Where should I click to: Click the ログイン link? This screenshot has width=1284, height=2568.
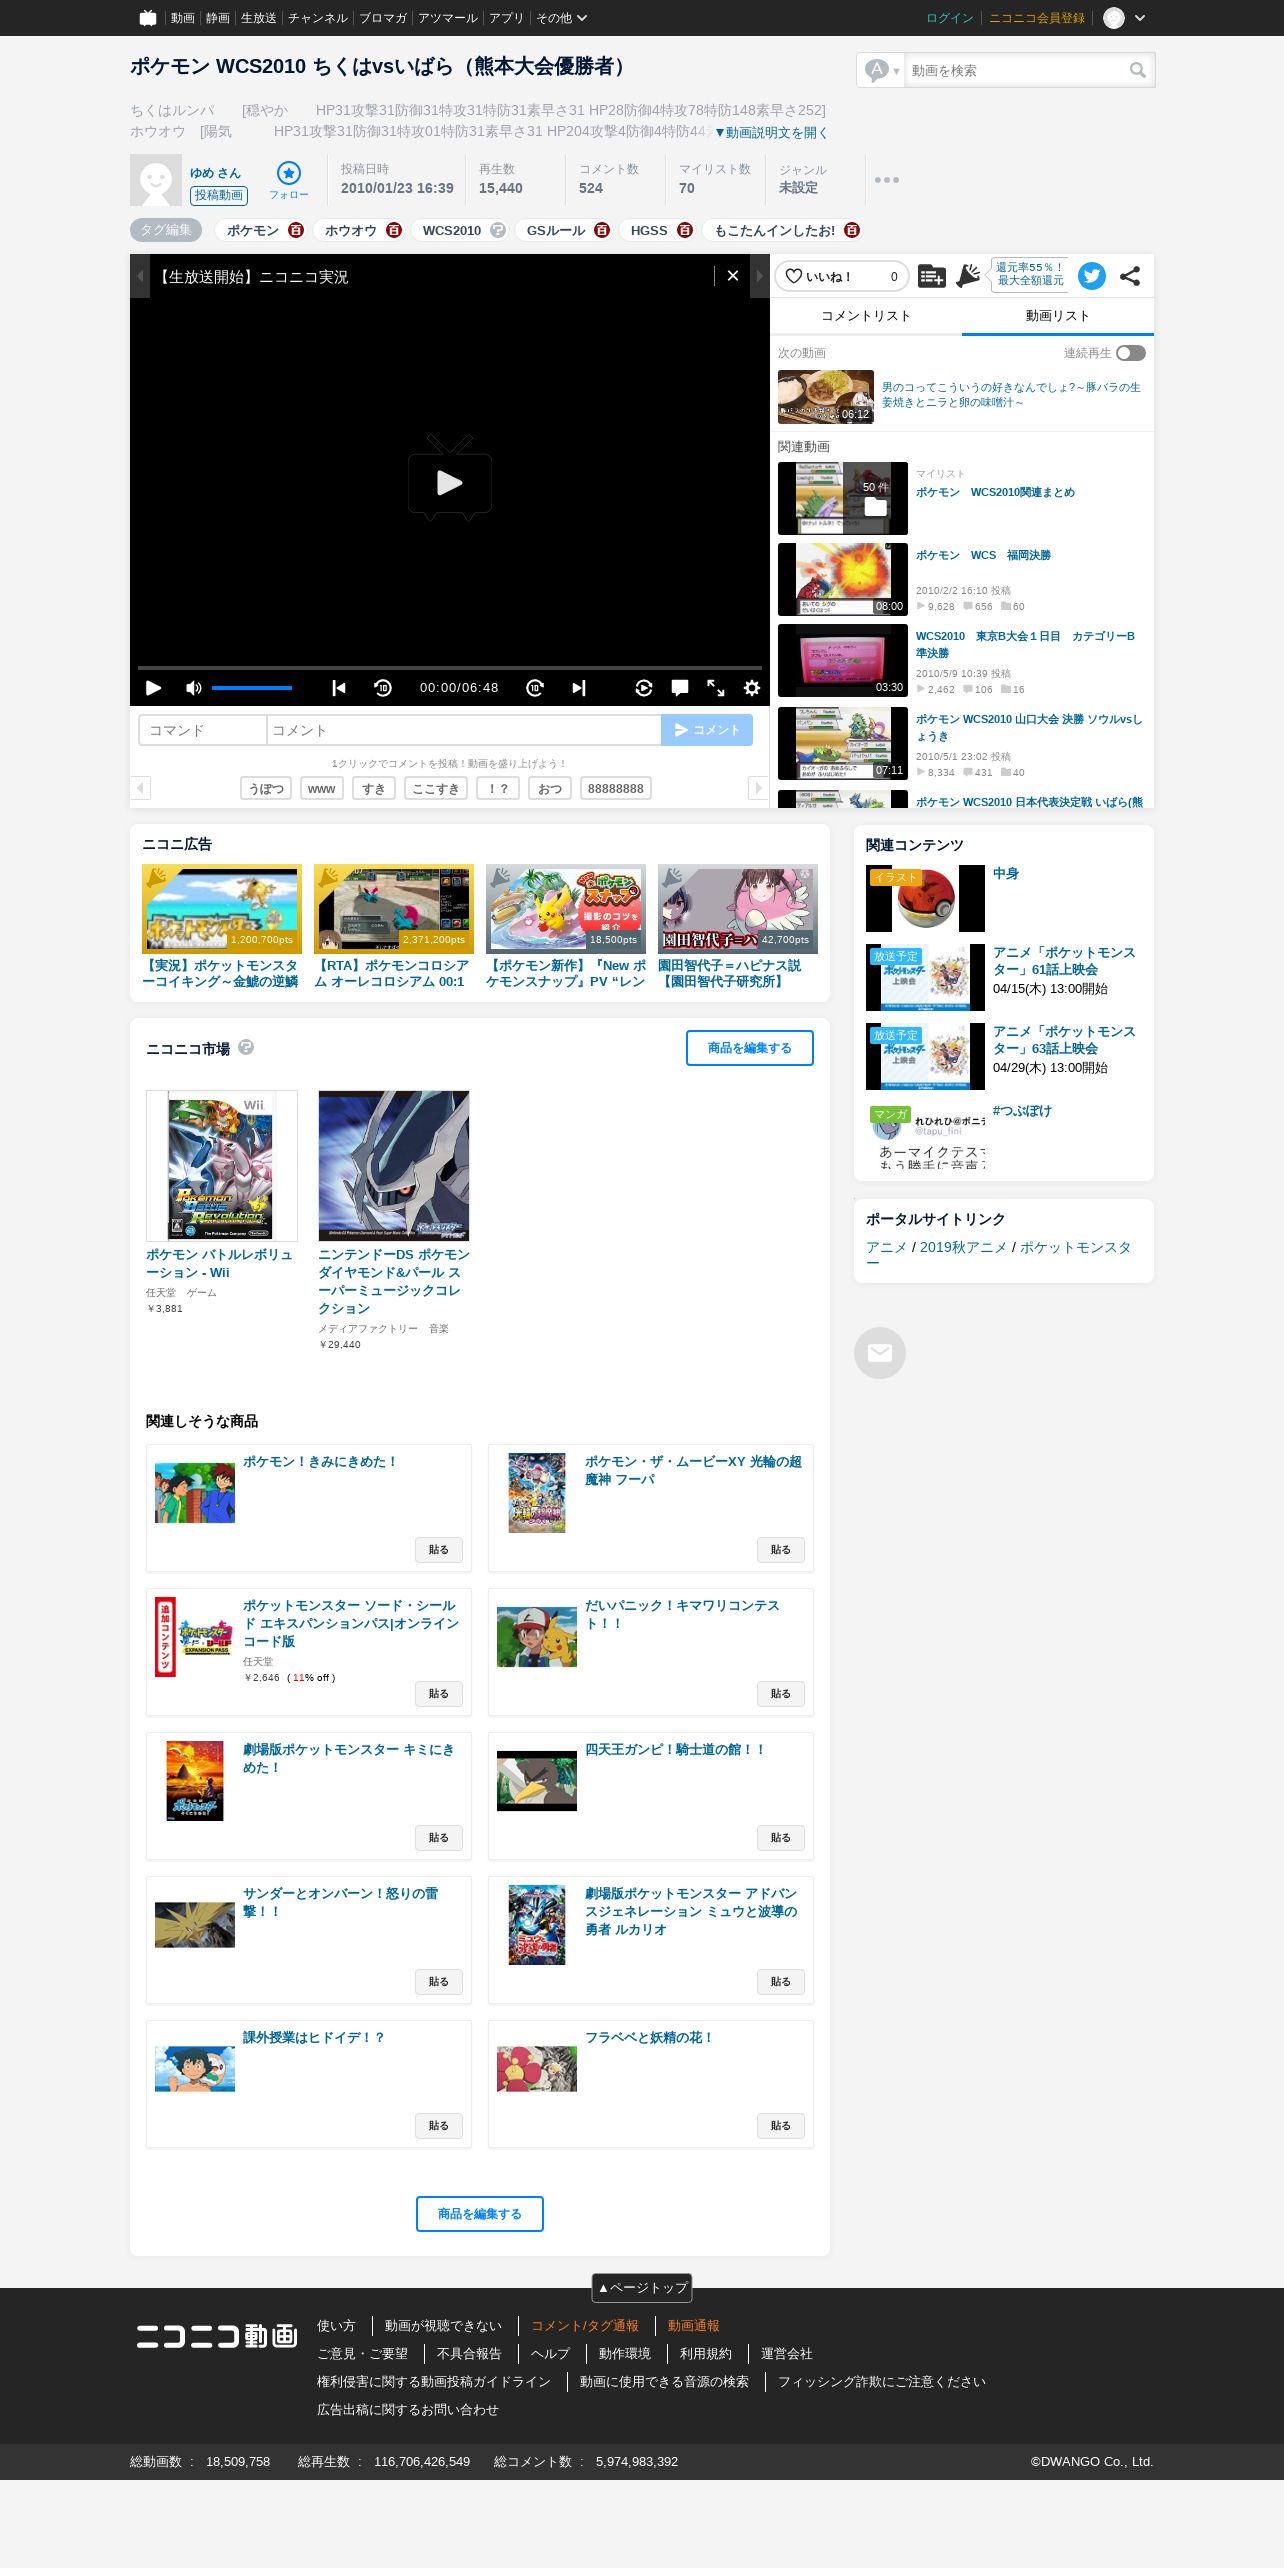point(950,18)
